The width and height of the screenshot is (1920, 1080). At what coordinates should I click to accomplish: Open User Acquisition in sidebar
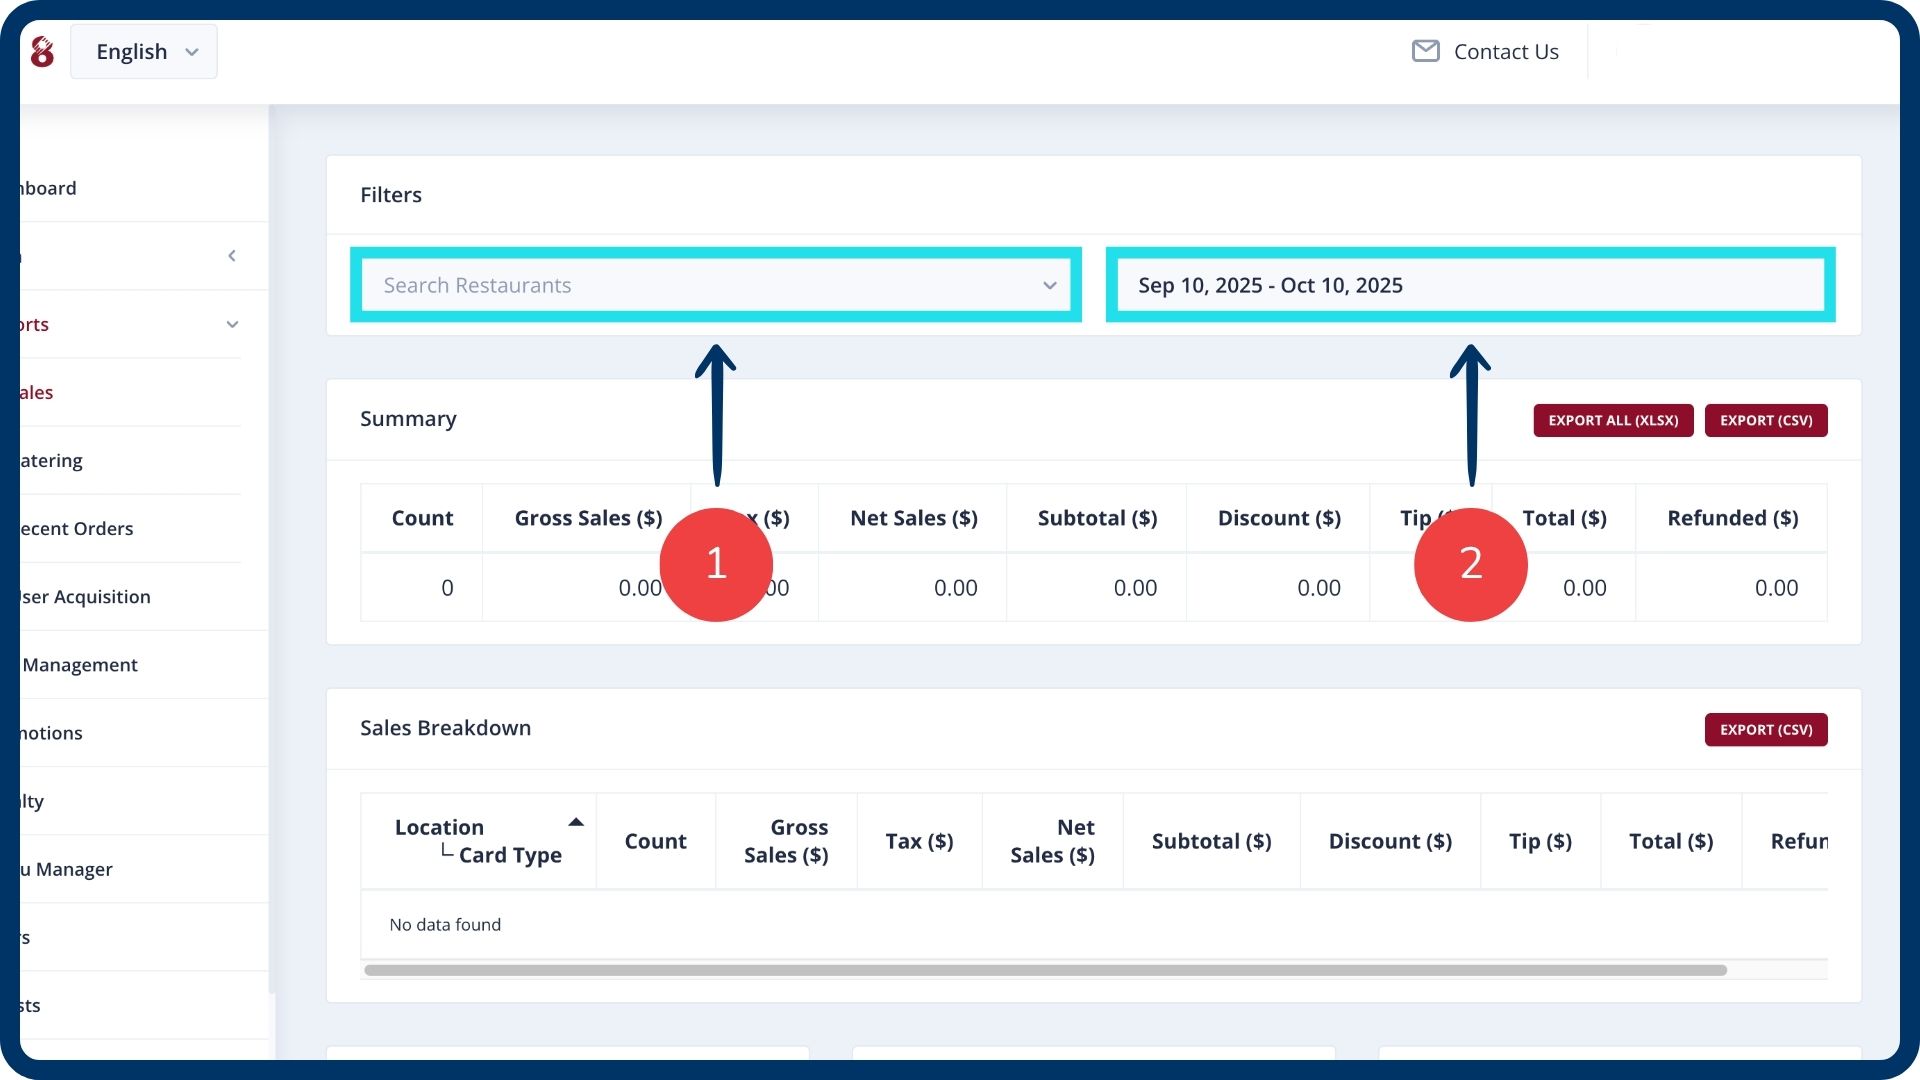(86, 597)
